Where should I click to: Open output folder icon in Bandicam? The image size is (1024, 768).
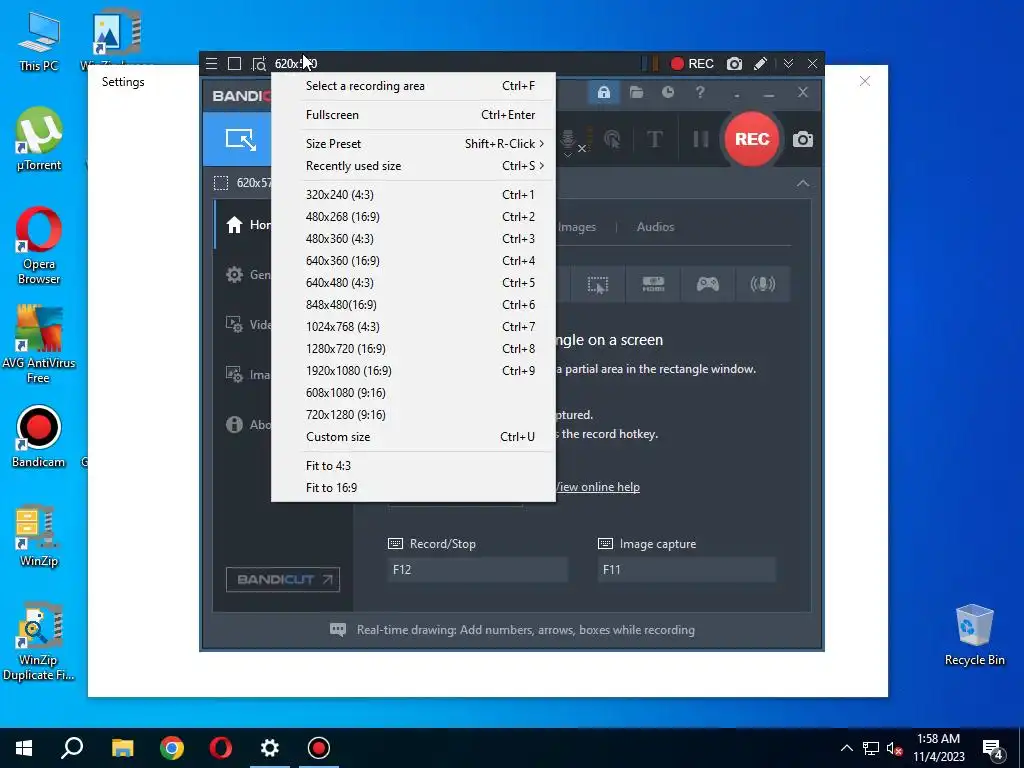(x=636, y=92)
